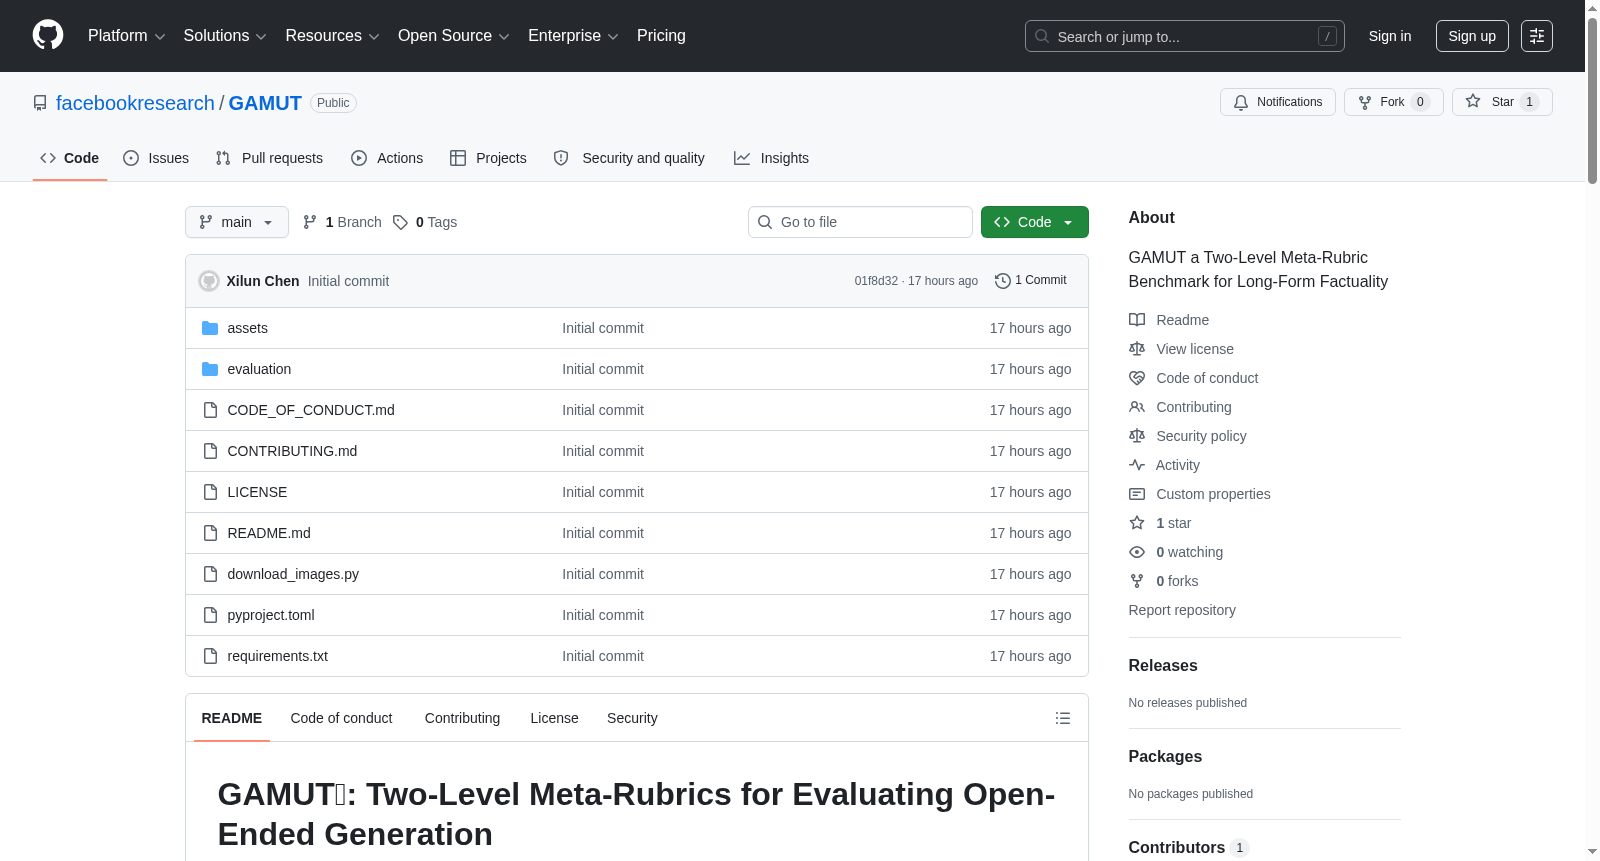Expand the green Code dropdown
1600x861 pixels.
(1034, 222)
